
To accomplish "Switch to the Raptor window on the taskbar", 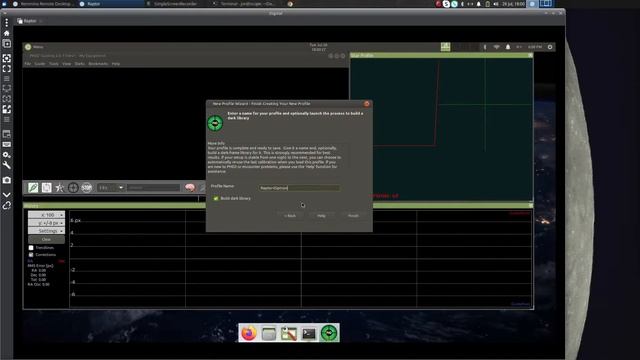I will (110, 4).
